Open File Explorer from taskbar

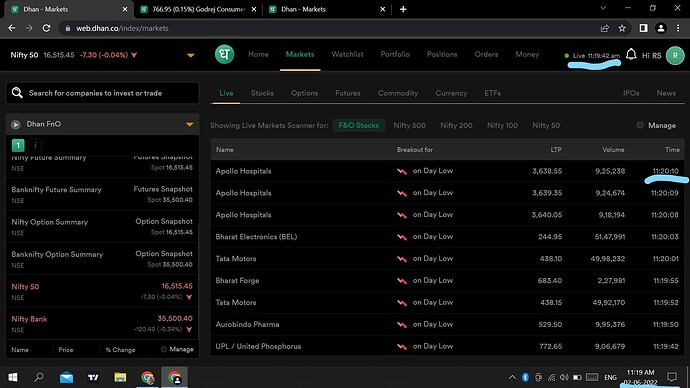pos(120,377)
